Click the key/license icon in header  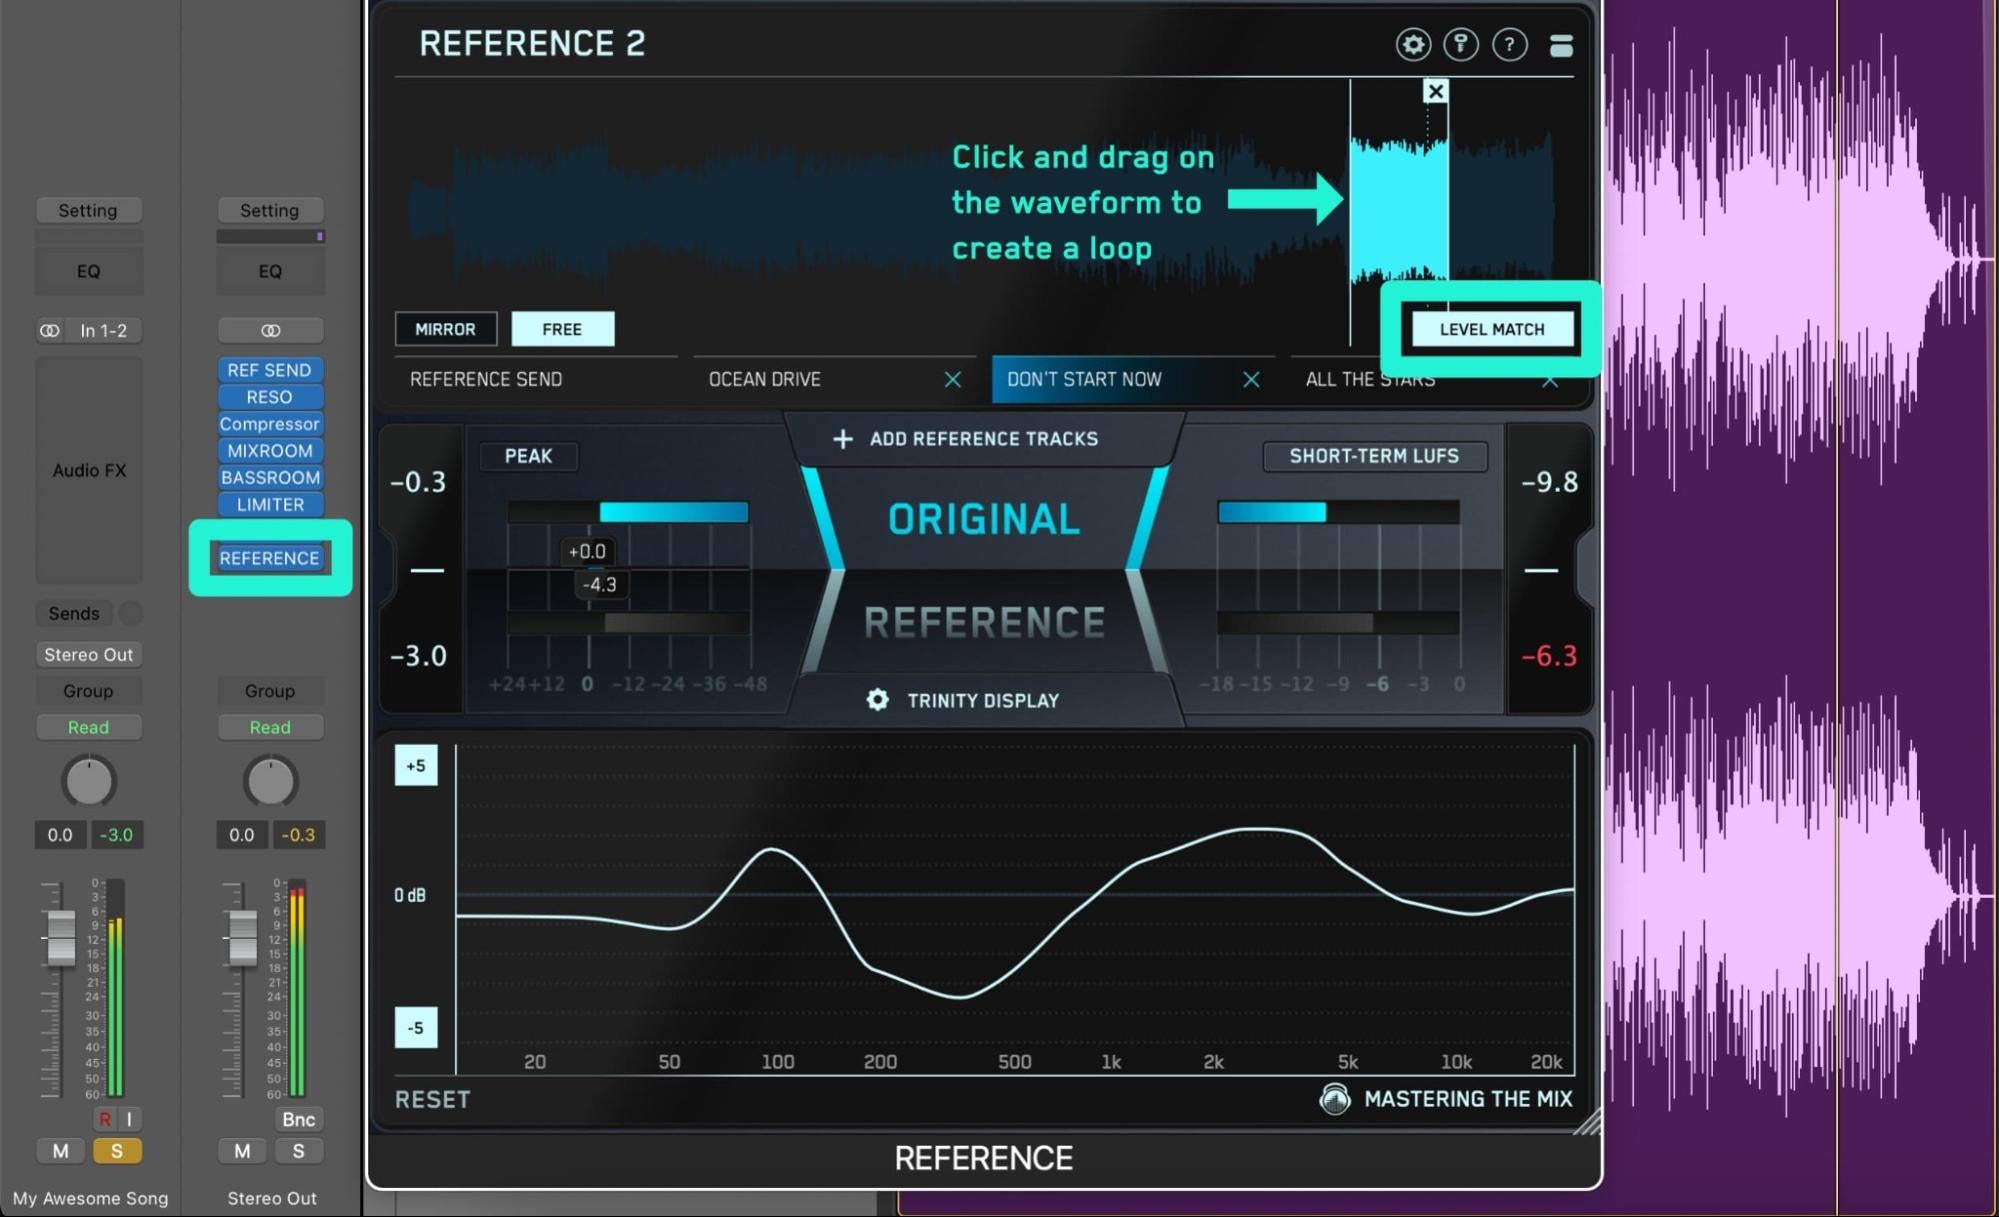(x=1461, y=44)
